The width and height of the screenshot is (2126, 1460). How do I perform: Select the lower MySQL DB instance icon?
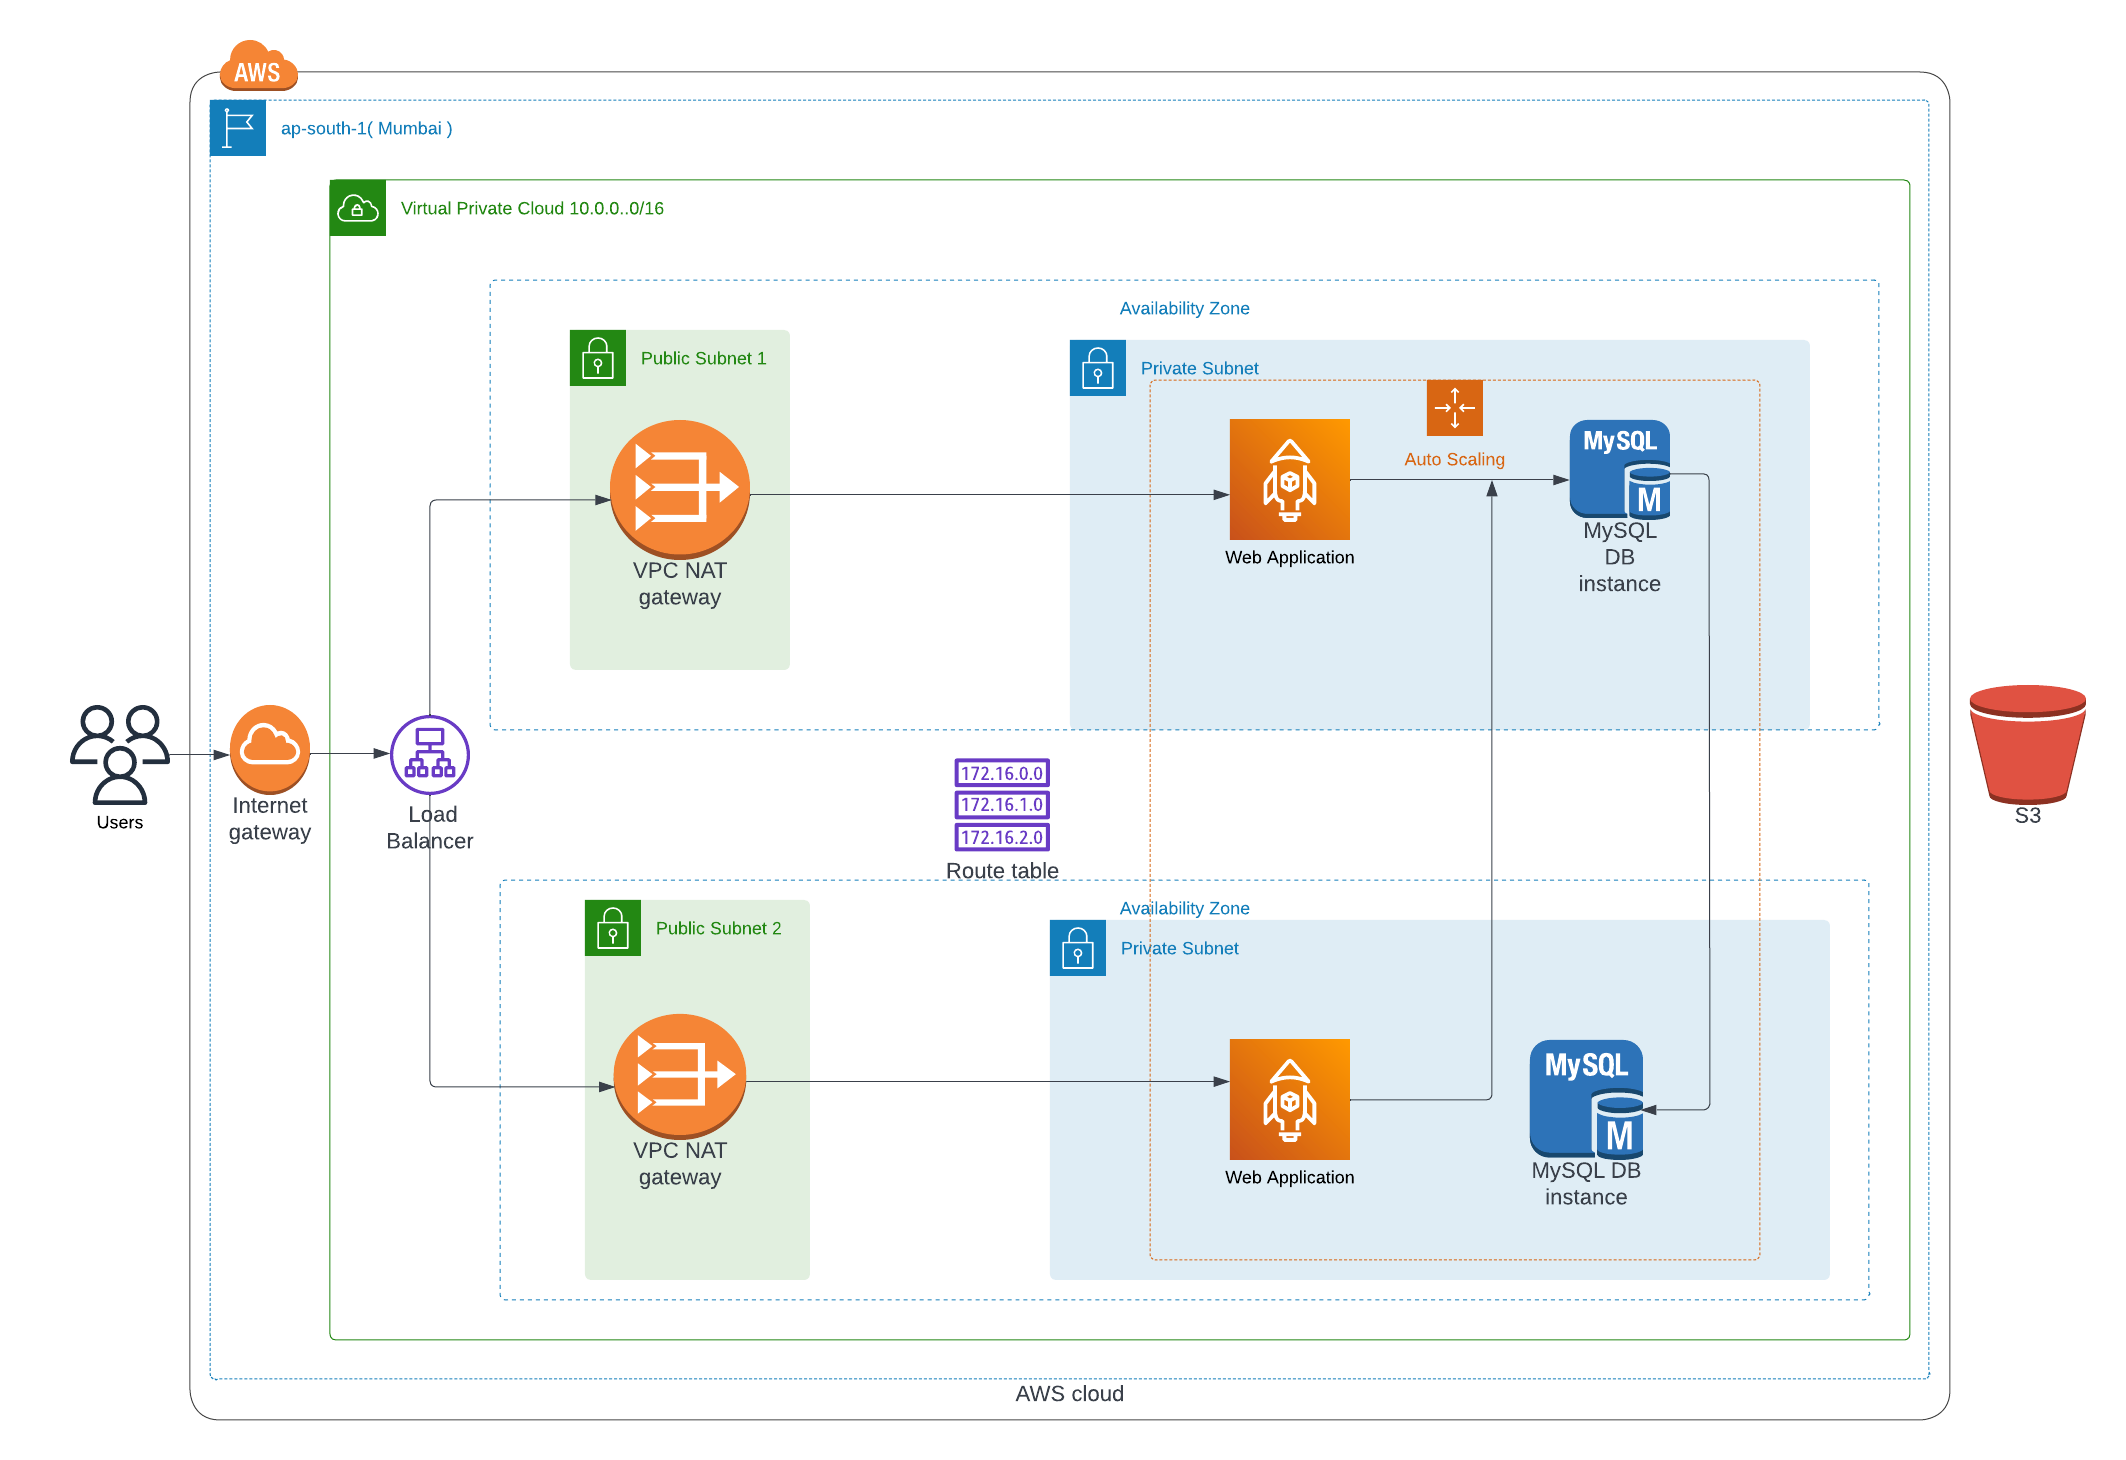1586,1100
